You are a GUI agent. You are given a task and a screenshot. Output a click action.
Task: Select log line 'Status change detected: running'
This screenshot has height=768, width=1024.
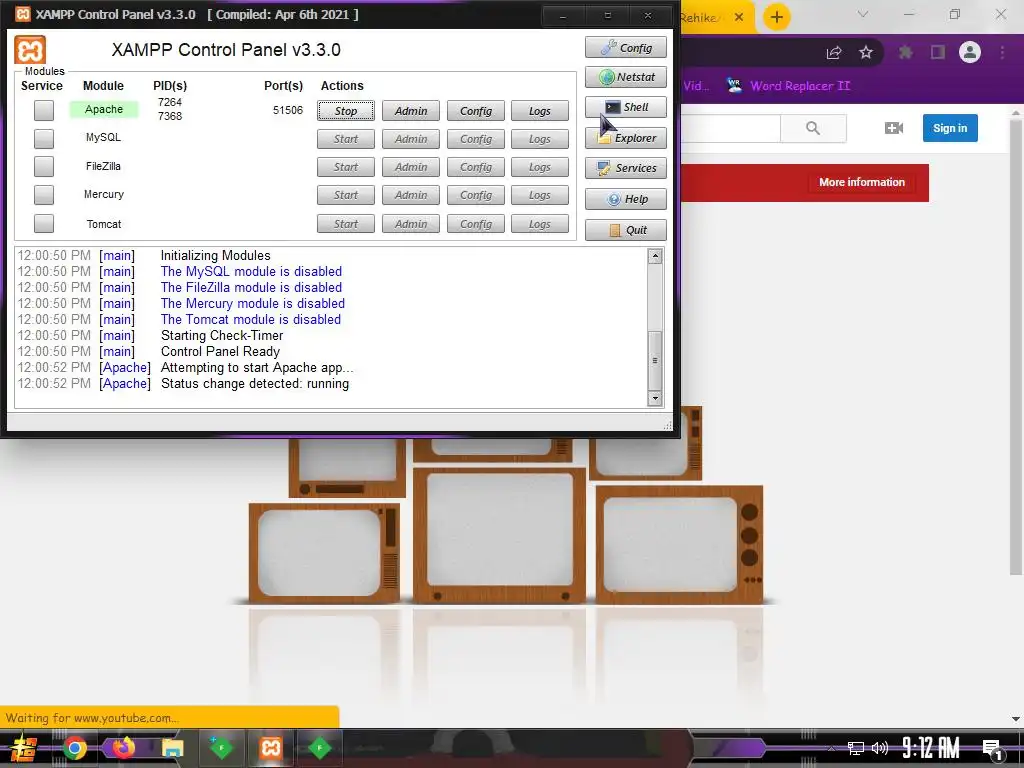(x=255, y=384)
